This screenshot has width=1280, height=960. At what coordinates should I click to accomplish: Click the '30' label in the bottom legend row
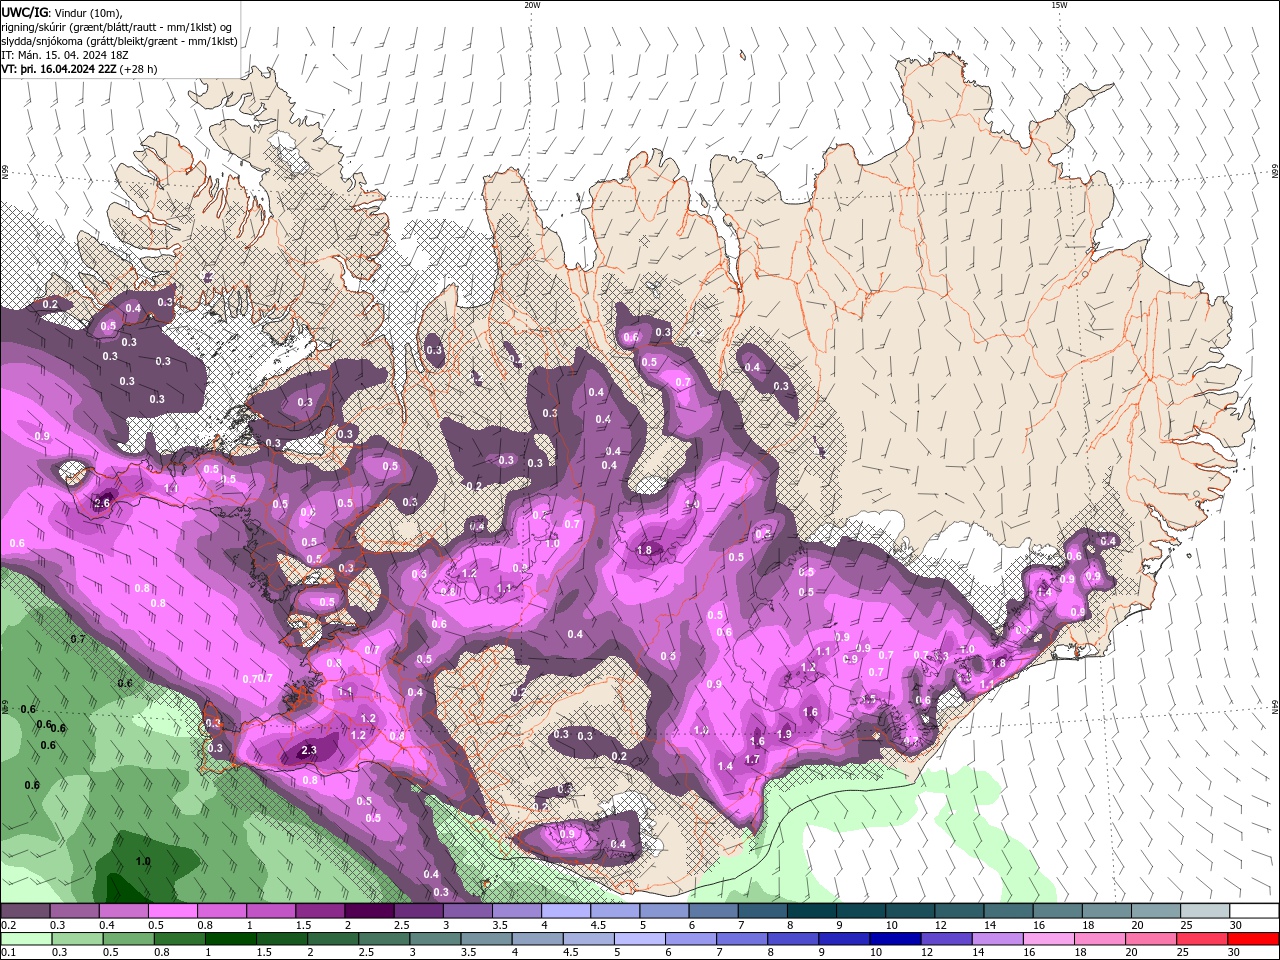[x=1236, y=953]
